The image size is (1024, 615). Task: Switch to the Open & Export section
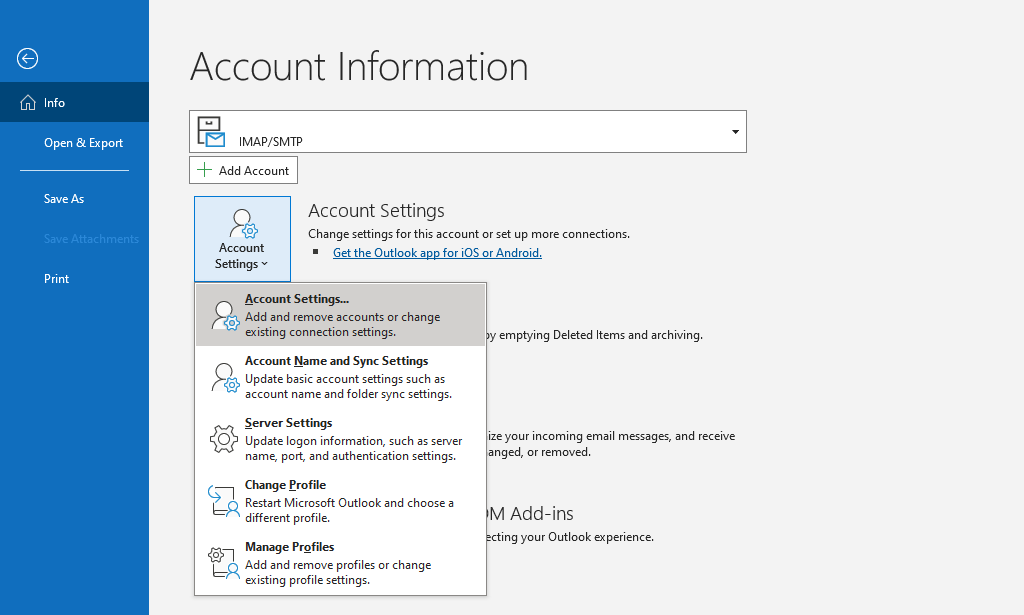pos(83,142)
